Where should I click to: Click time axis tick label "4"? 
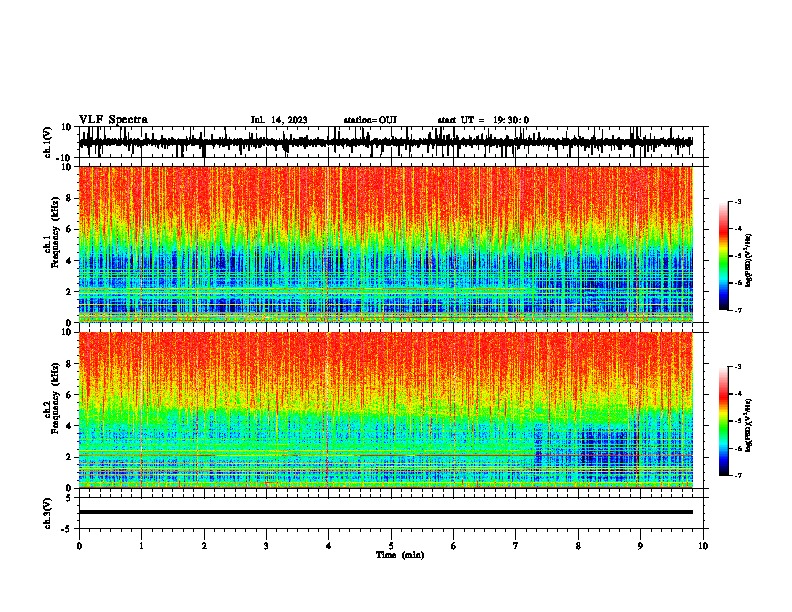(x=329, y=546)
